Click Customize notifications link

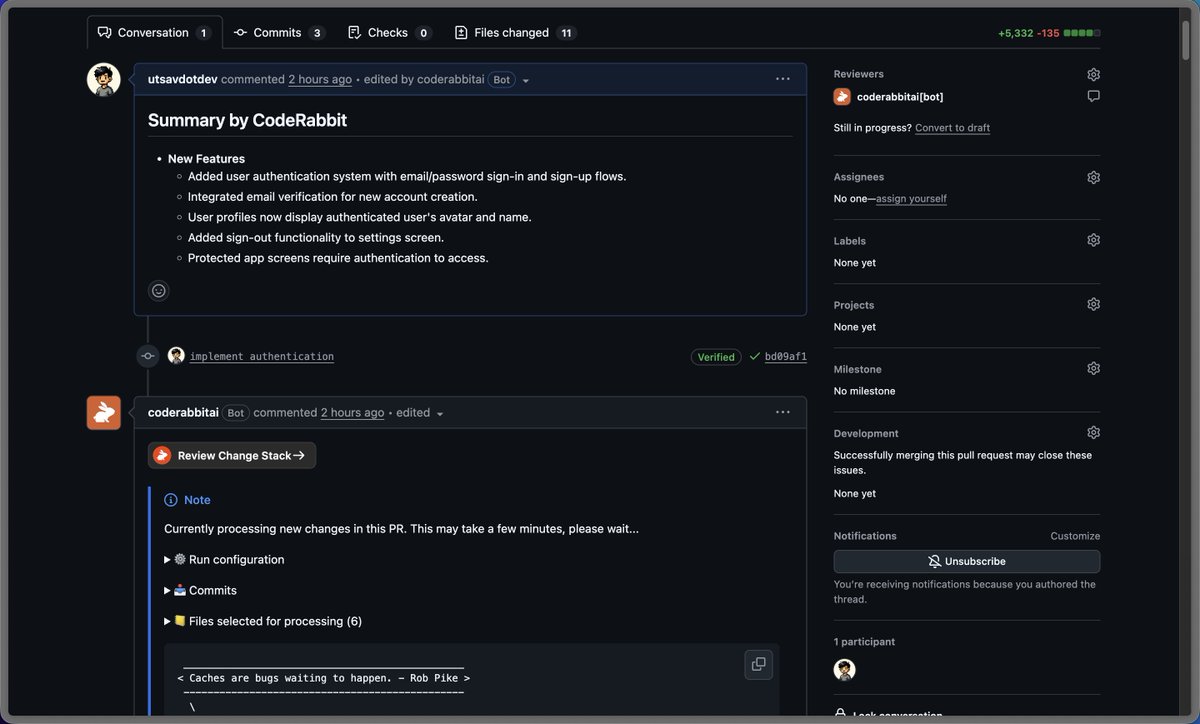click(1075, 536)
